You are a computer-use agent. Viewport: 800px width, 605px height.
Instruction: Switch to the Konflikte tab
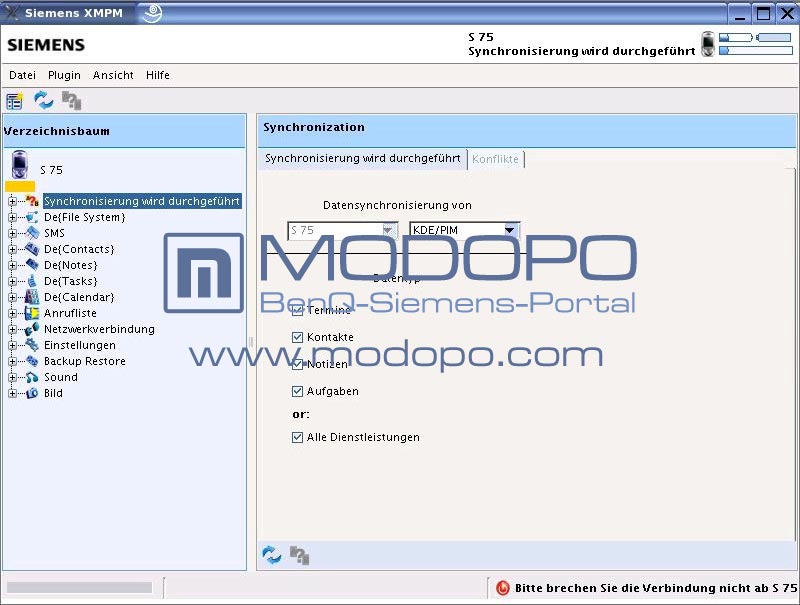(496, 159)
